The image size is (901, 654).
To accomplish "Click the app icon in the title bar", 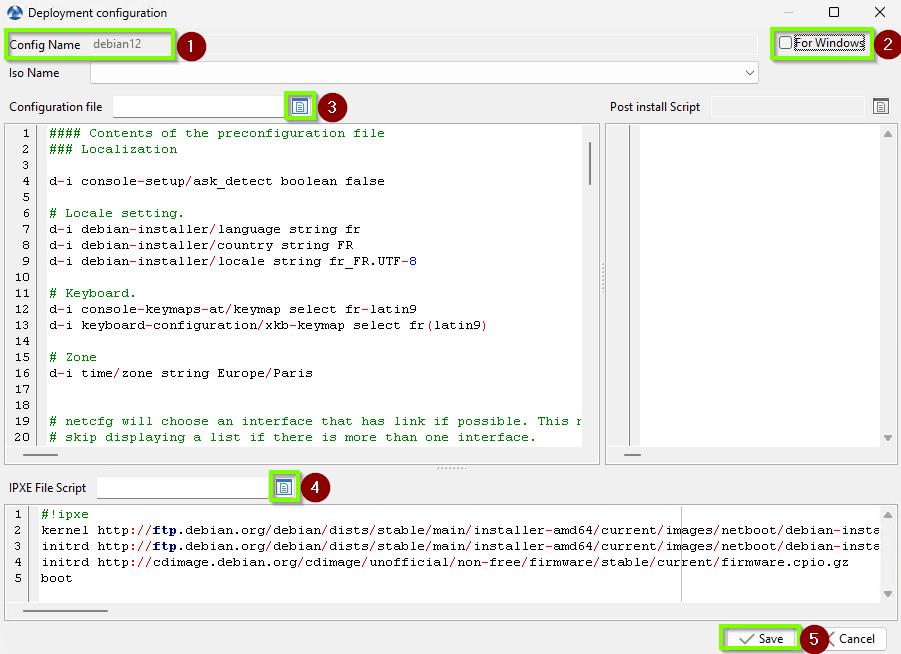I will coord(14,13).
